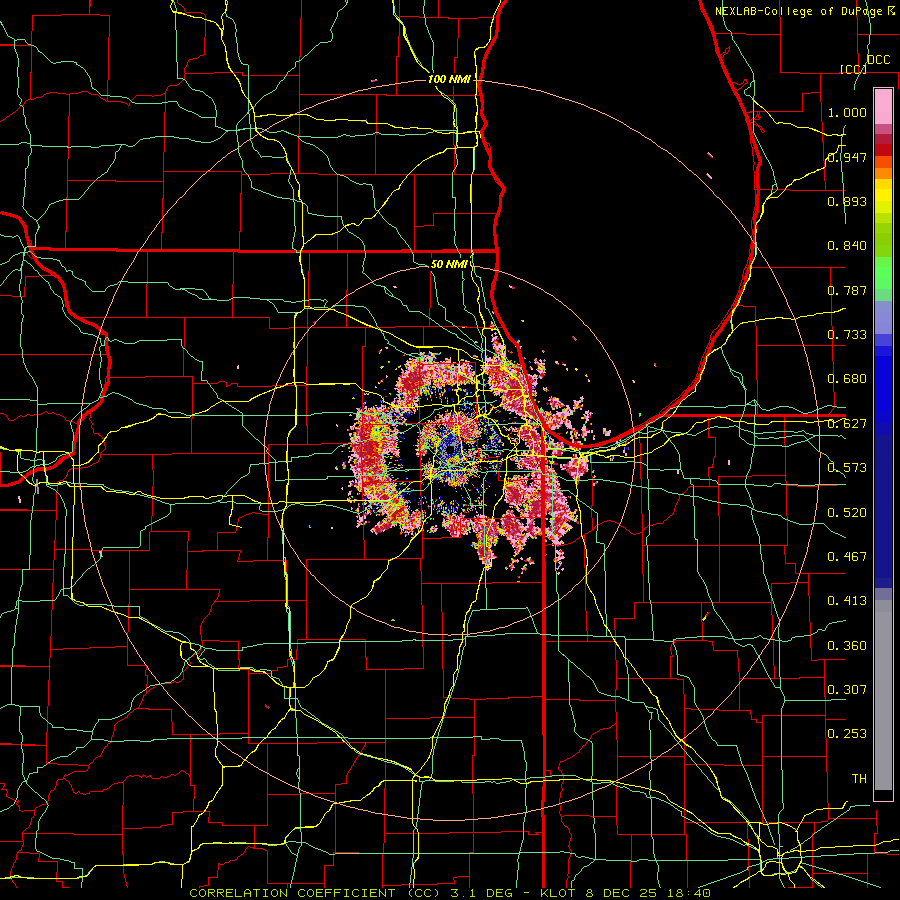Click the 0.307 scale value
This screenshot has width=900, height=900.
[x=847, y=690]
